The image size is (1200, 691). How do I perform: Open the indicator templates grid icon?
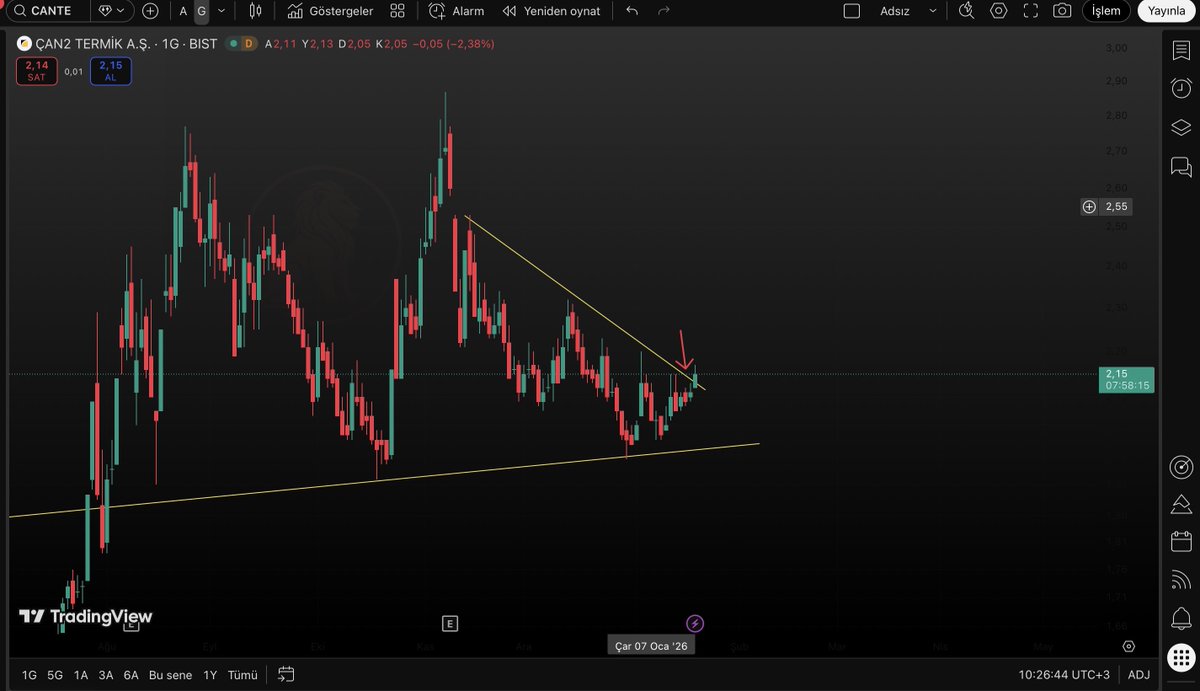pos(398,11)
